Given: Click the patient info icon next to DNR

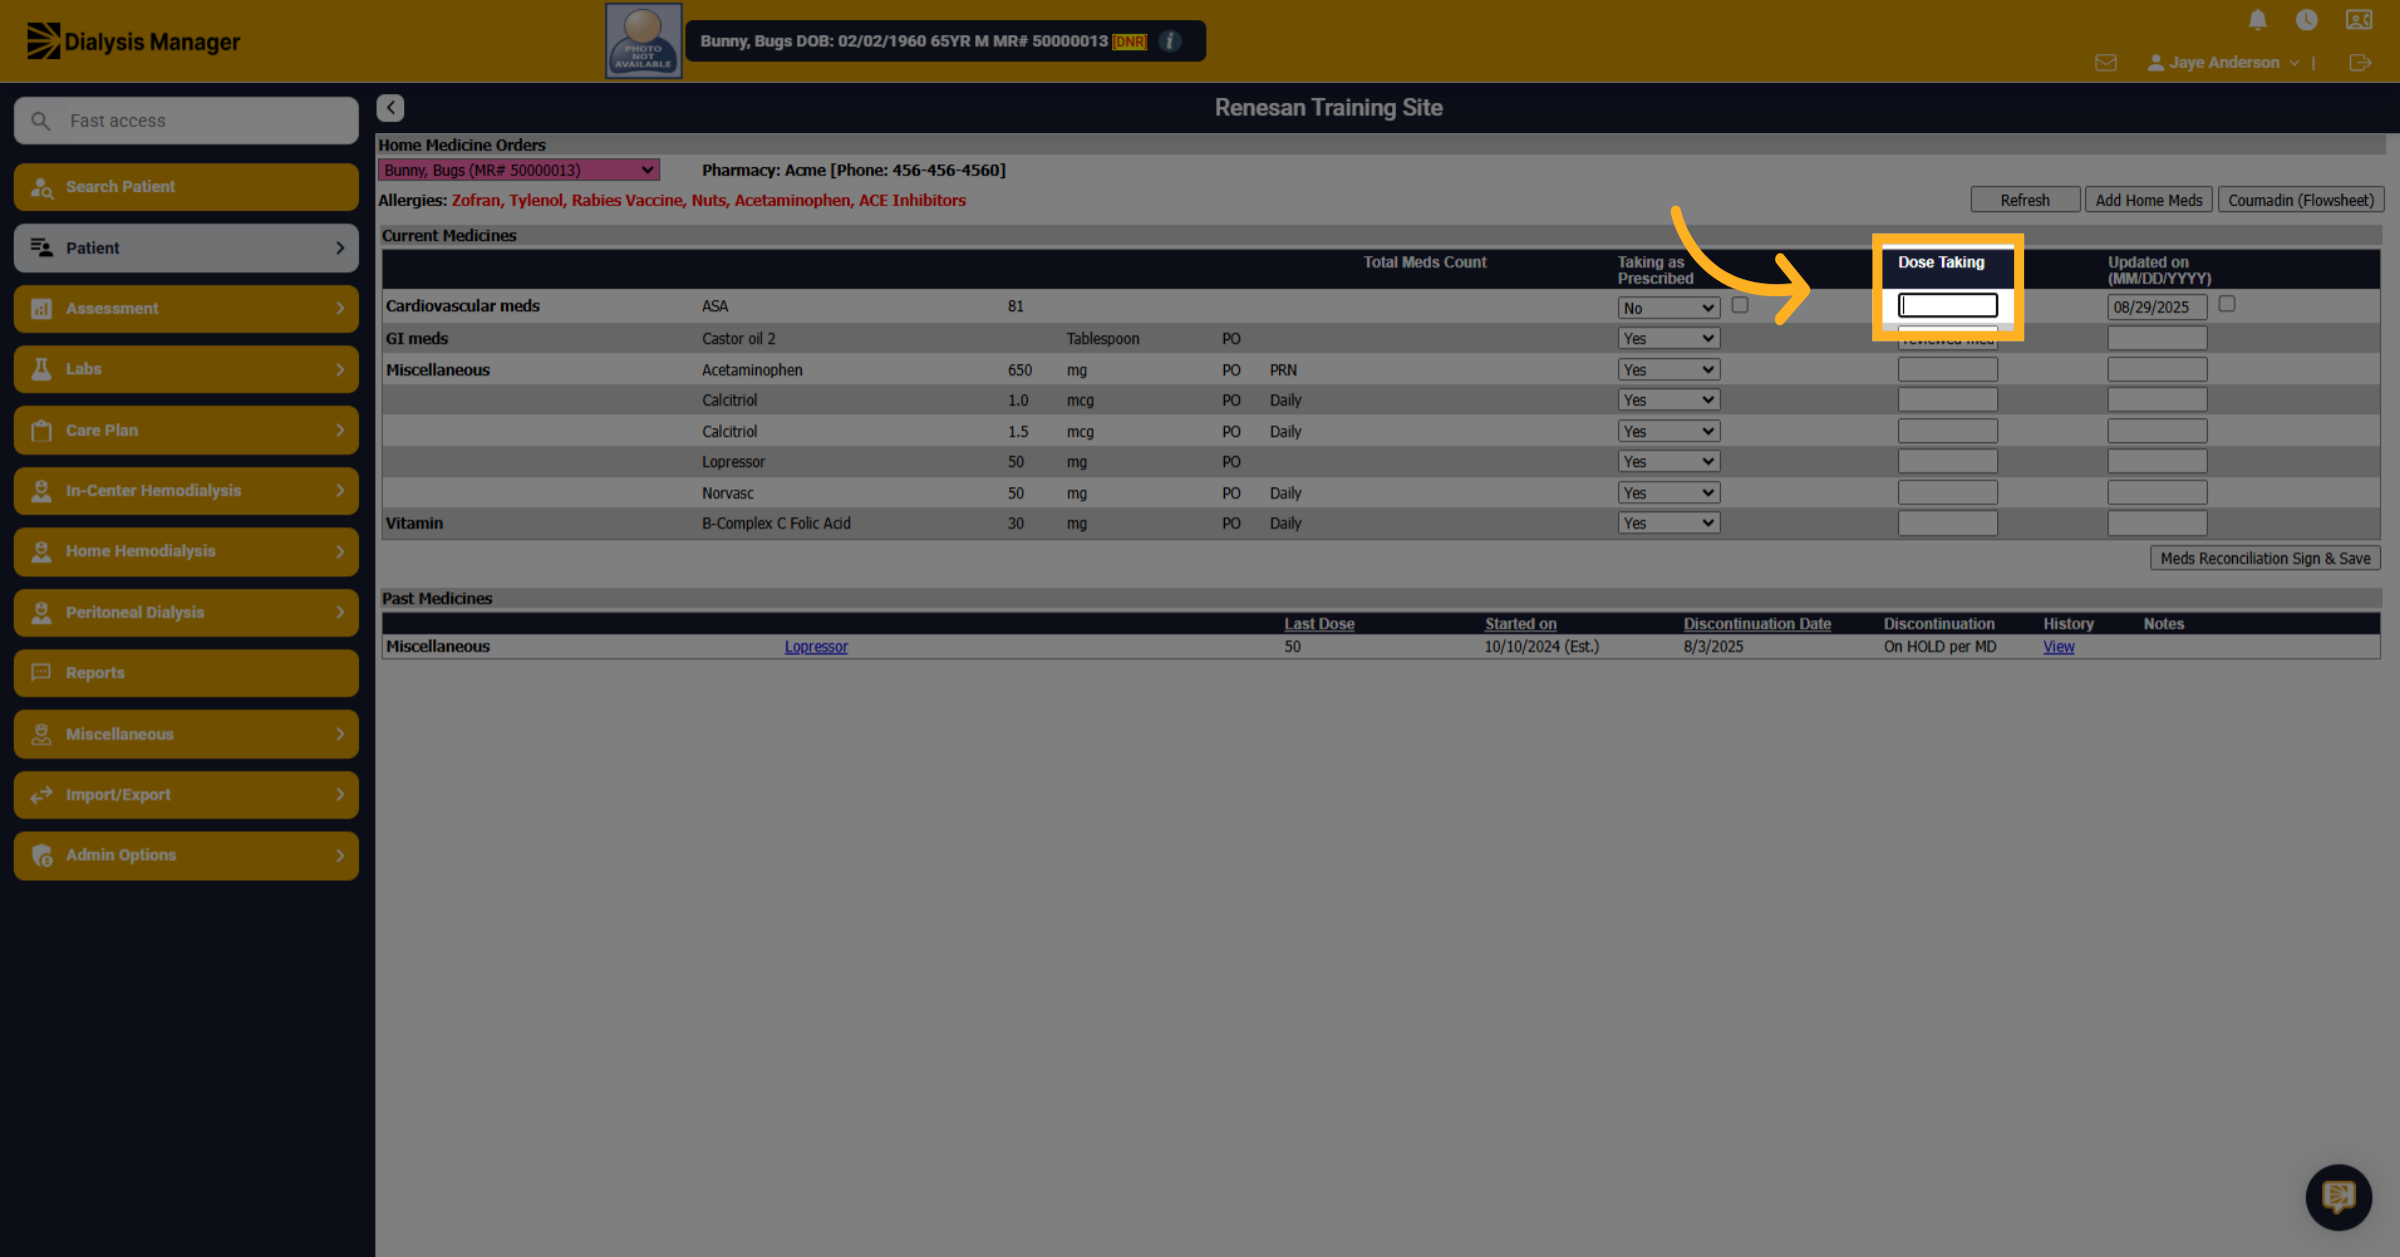Looking at the screenshot, I should [x=1169, y=41].
